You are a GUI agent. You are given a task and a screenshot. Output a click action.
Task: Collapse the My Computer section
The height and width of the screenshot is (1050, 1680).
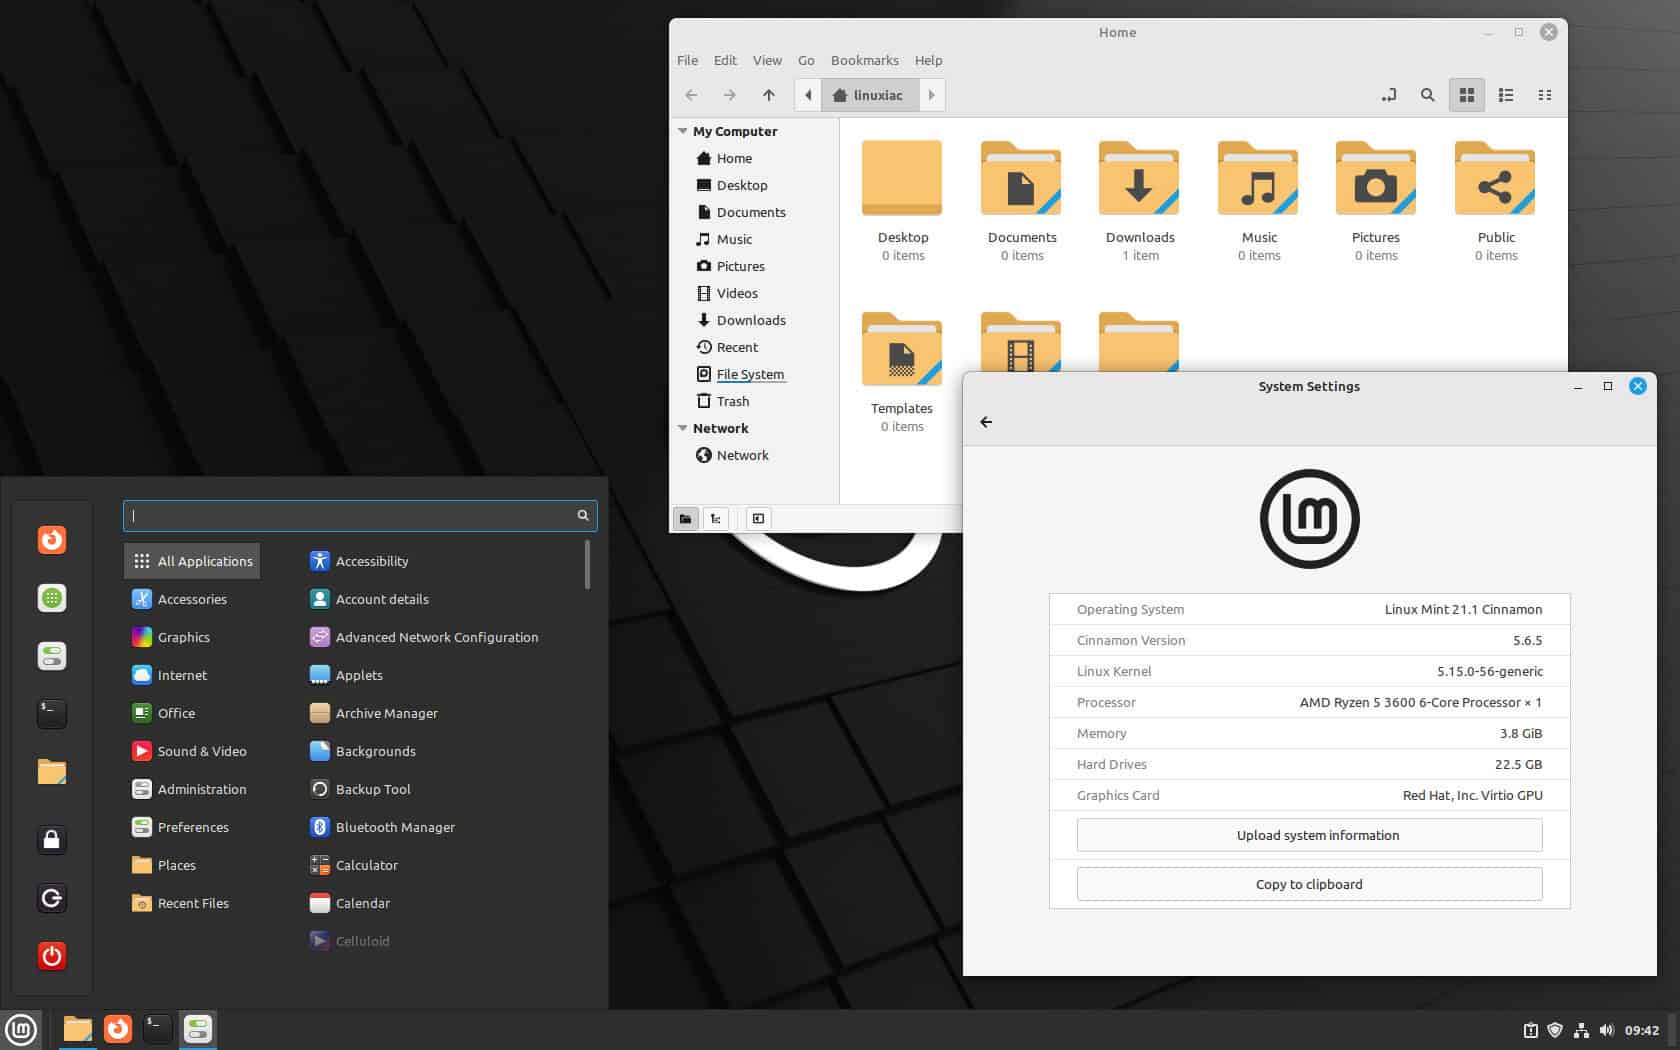(684, 131)
